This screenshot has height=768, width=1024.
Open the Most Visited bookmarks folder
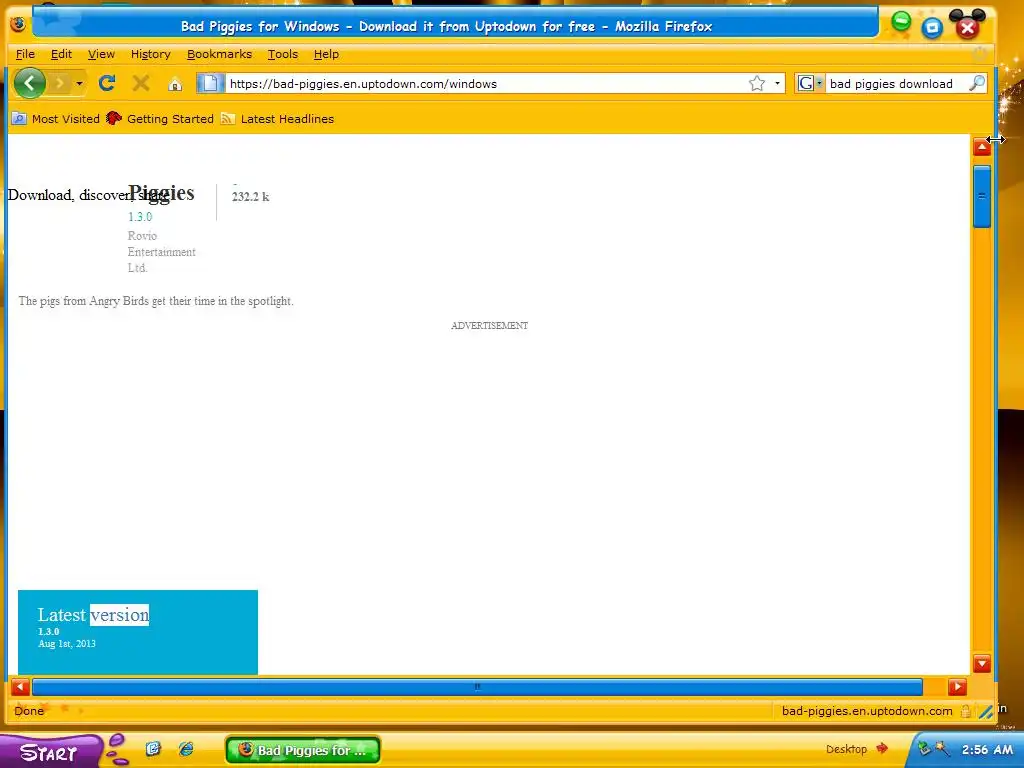click(x=56, y=119)
